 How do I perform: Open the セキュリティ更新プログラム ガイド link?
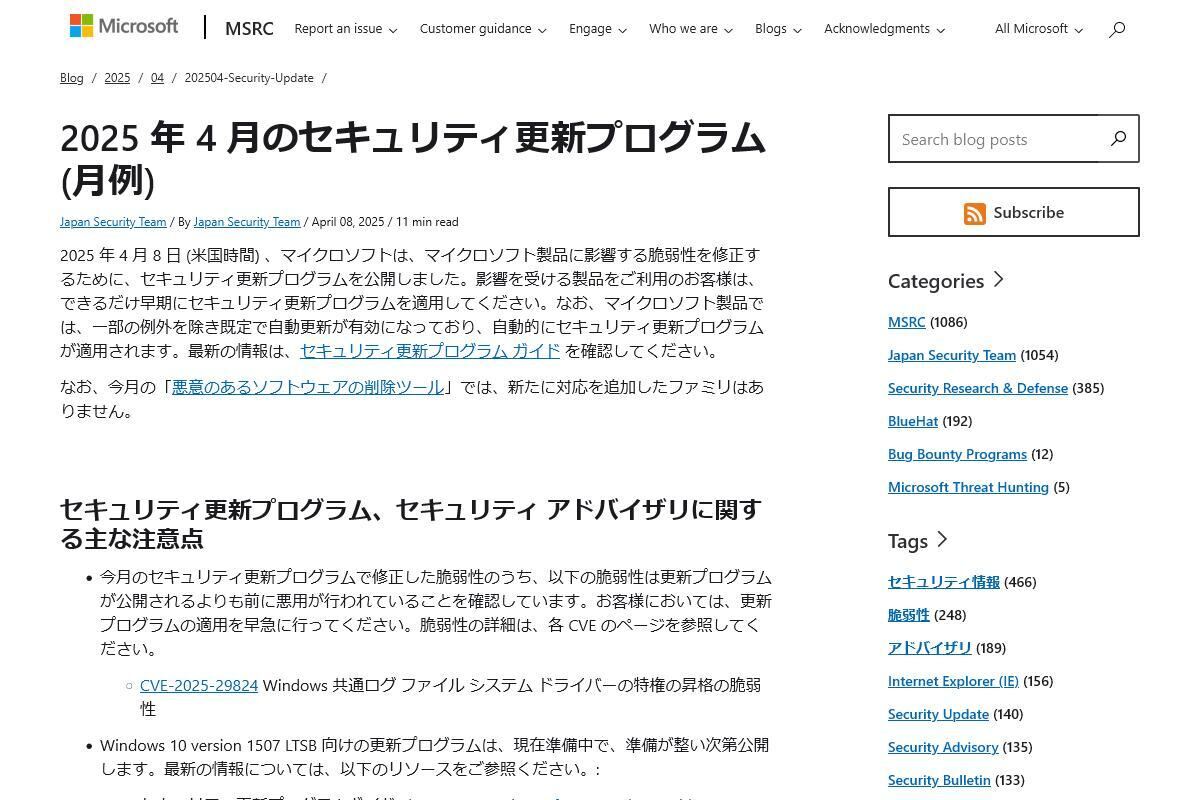click(x=430, y=351)
